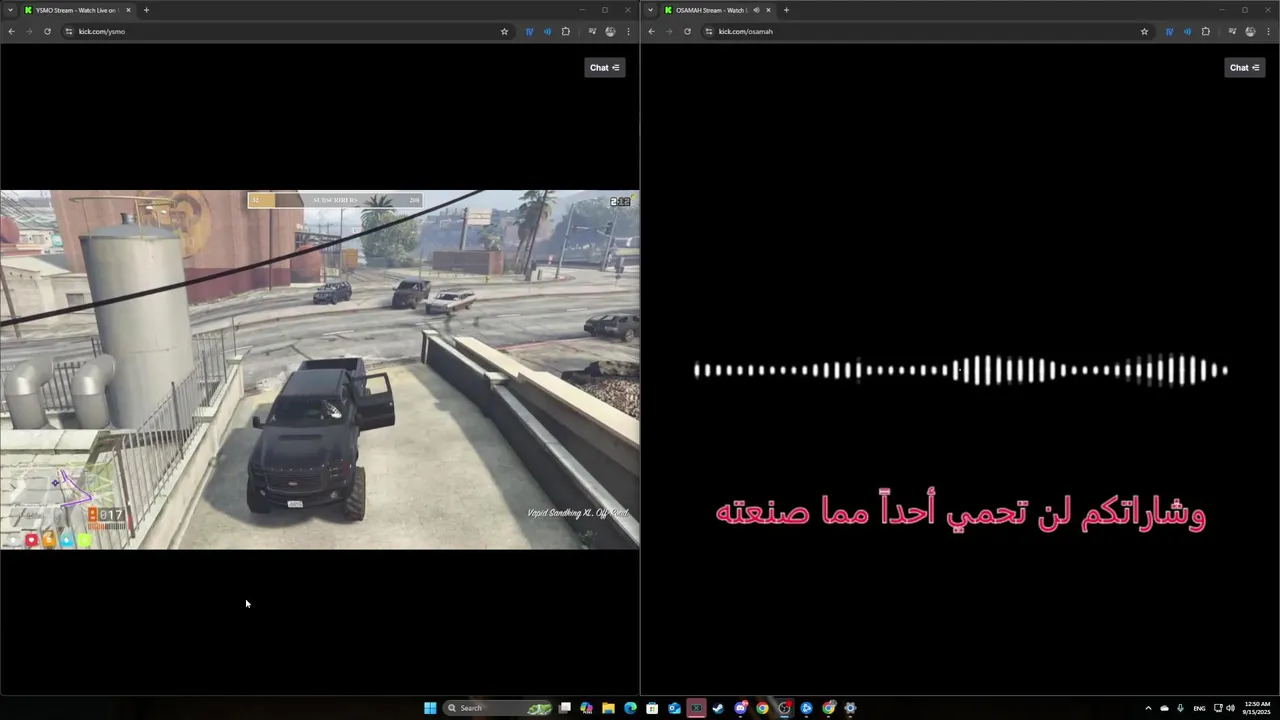Open the clock showing 12:50 AM
Screen dimensions: 1280x720
coord(1257,708)
